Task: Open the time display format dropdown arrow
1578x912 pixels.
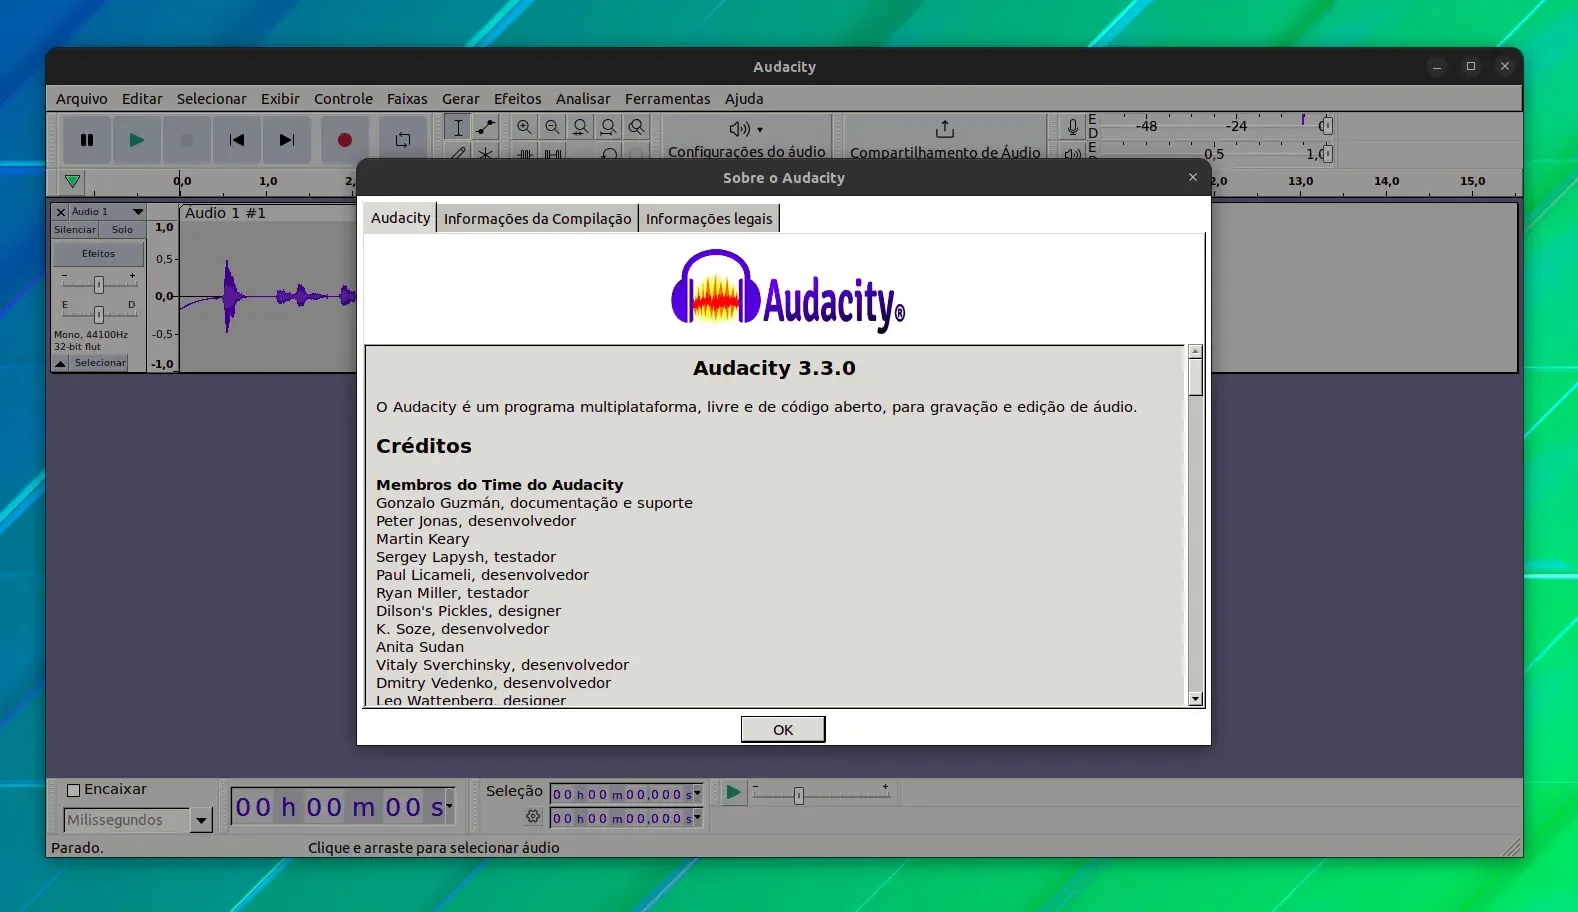Action: tap(449, 804)
